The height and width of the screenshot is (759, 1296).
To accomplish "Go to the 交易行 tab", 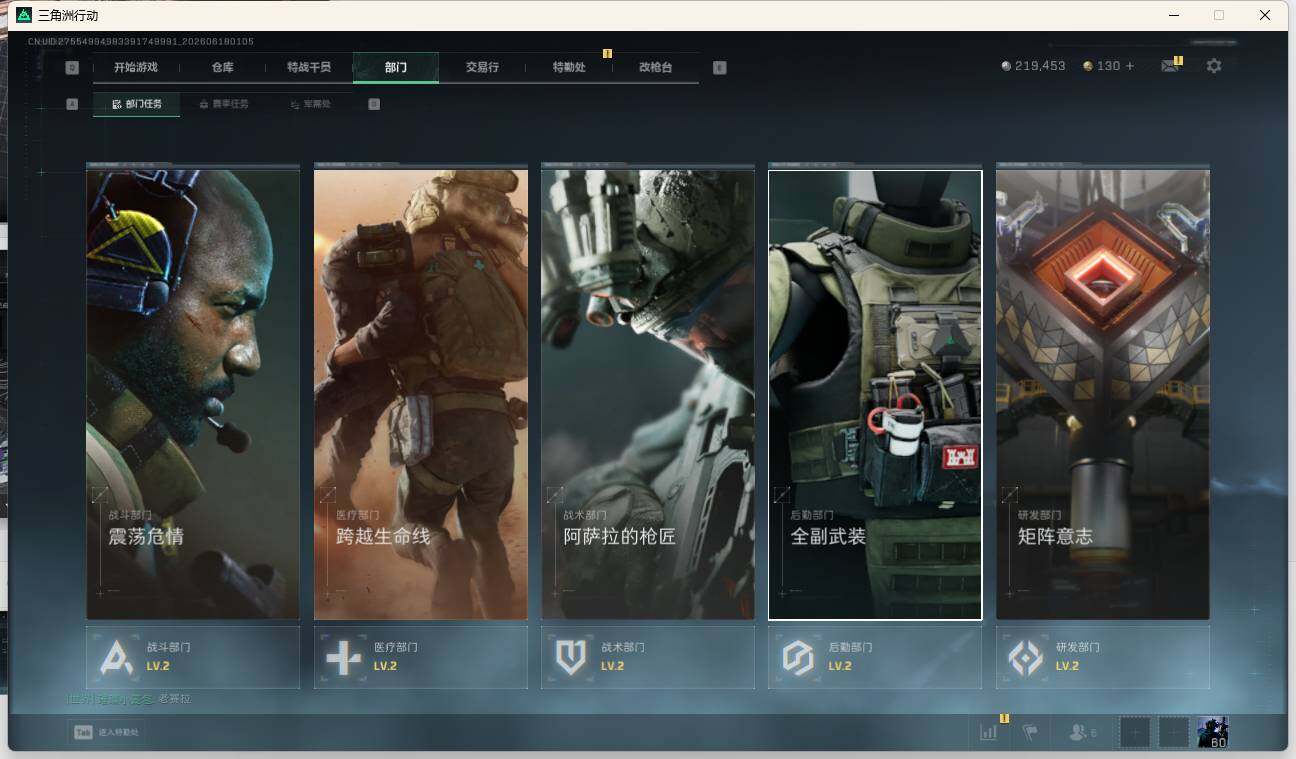I will click(x=482, y=67).
